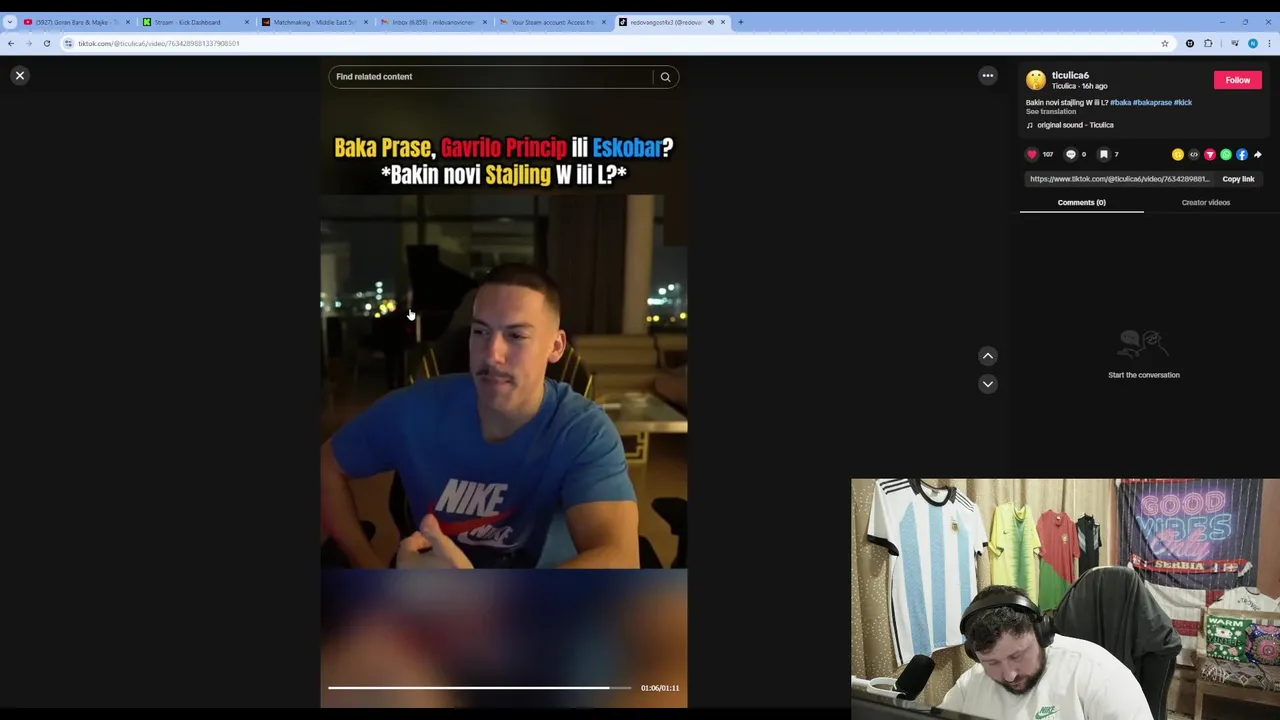Seek on the video progress bar
Screen dimensions: 1280x720
tap(480, 688)
